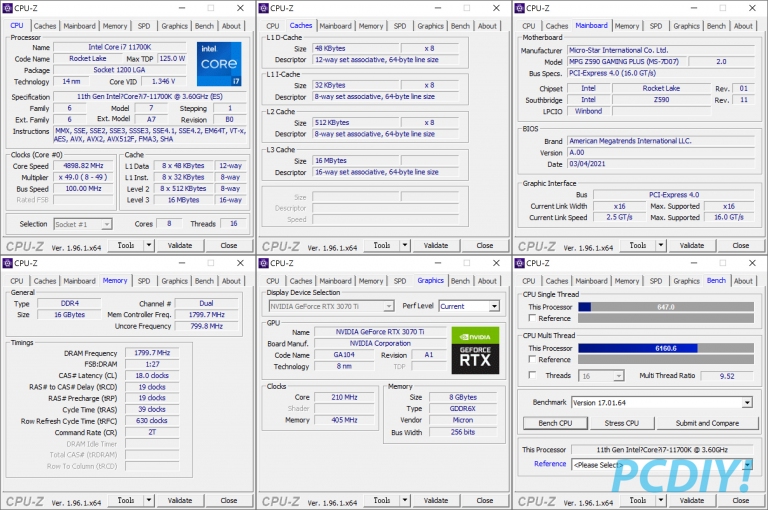
Task: Switch to Mainboard tab in the CPU tab window
Action: 79,26
